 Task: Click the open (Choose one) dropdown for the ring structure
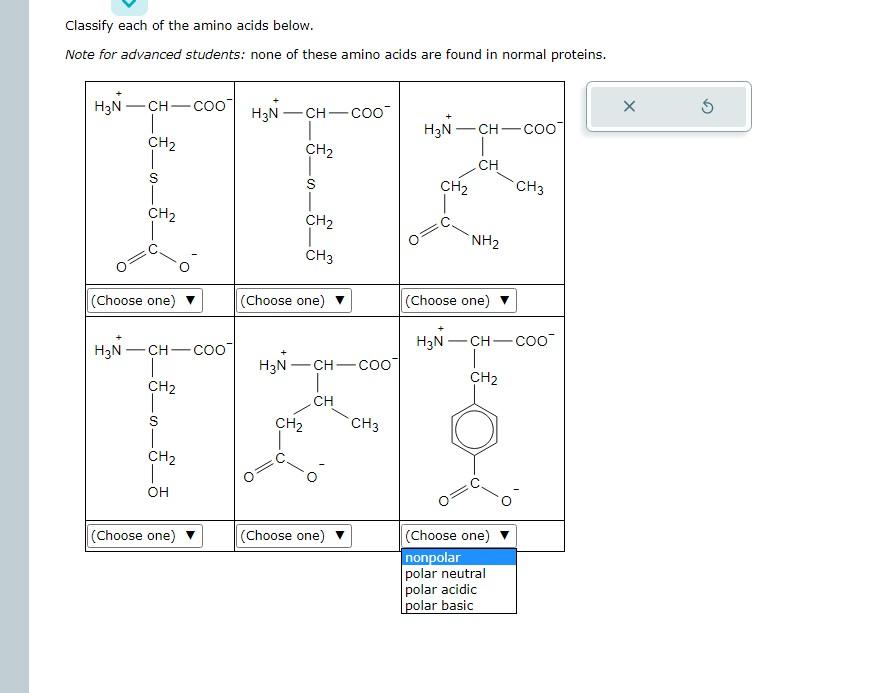tap(457, 535)
